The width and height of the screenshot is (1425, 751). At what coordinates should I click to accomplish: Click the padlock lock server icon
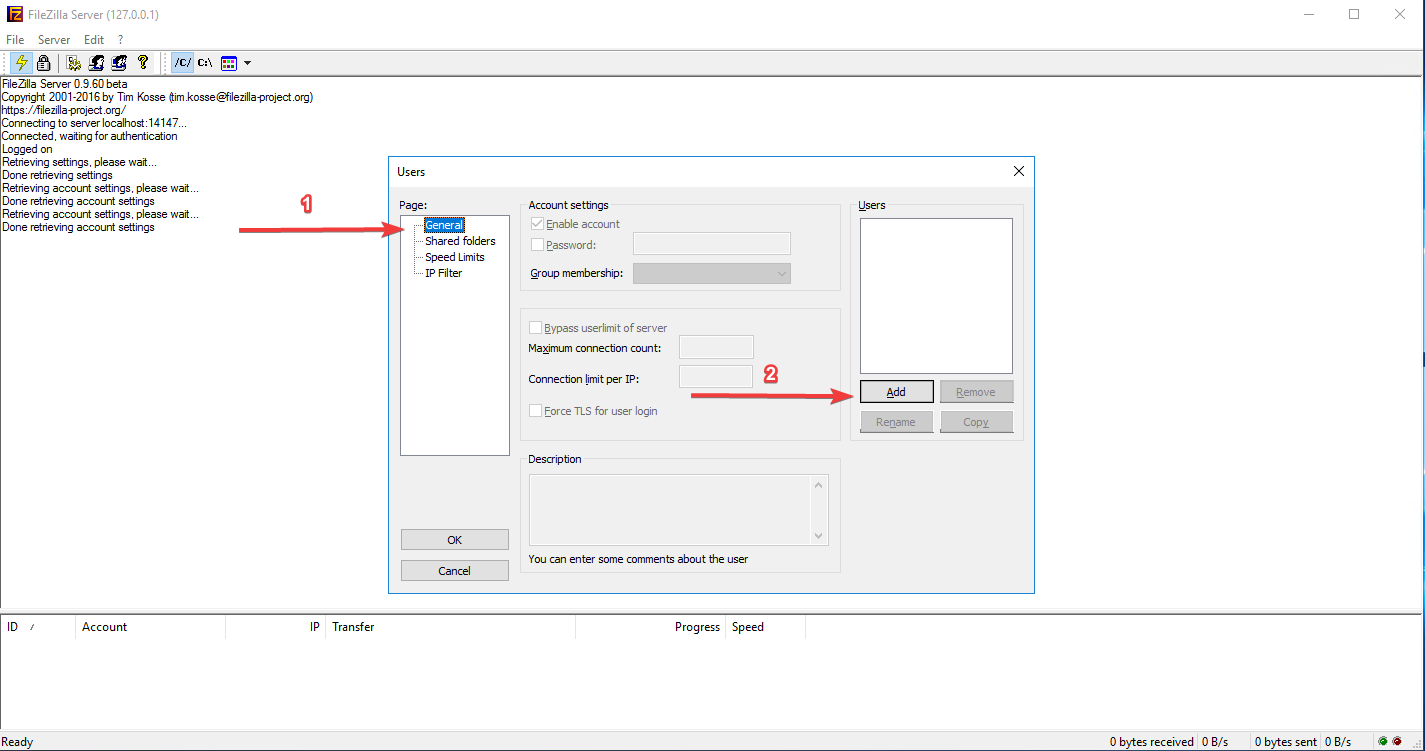tap(43, 62)
